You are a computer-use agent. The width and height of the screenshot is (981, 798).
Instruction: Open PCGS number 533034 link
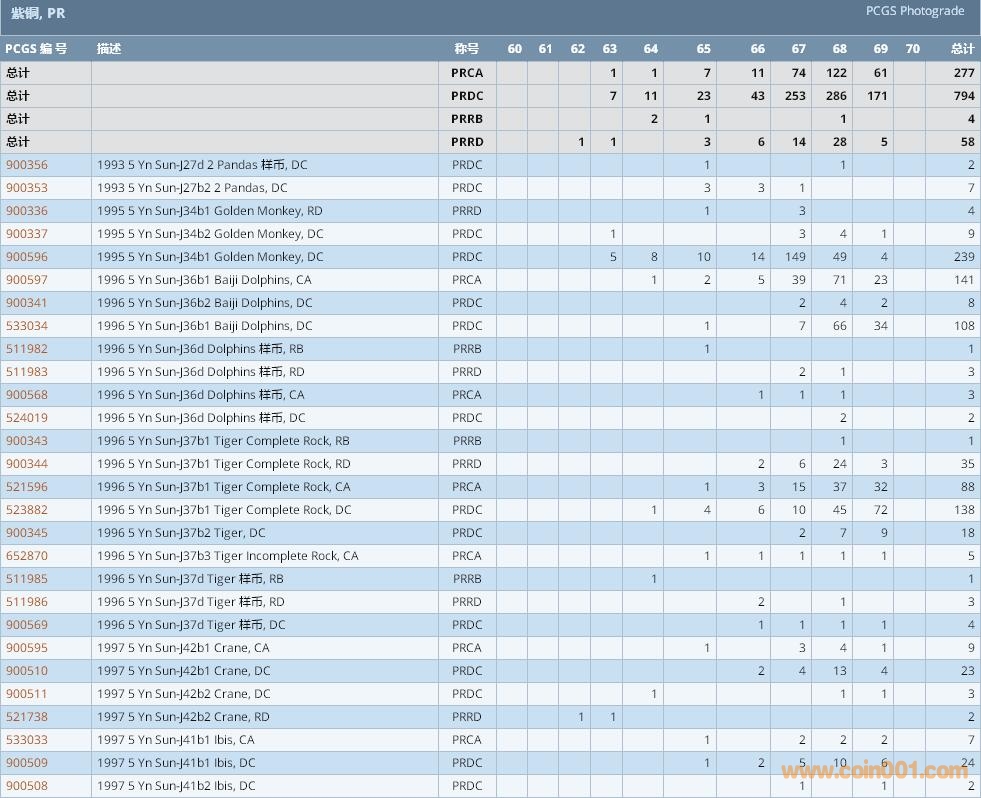27,326
